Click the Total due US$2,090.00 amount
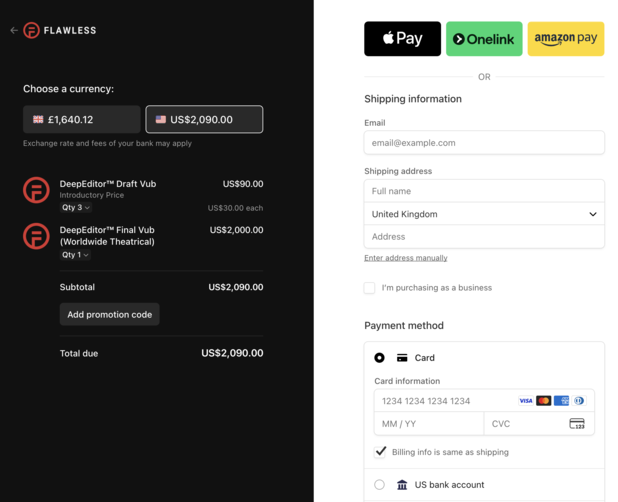The height and width of the screenshot is (502, 618). click(x=232, y=353)
